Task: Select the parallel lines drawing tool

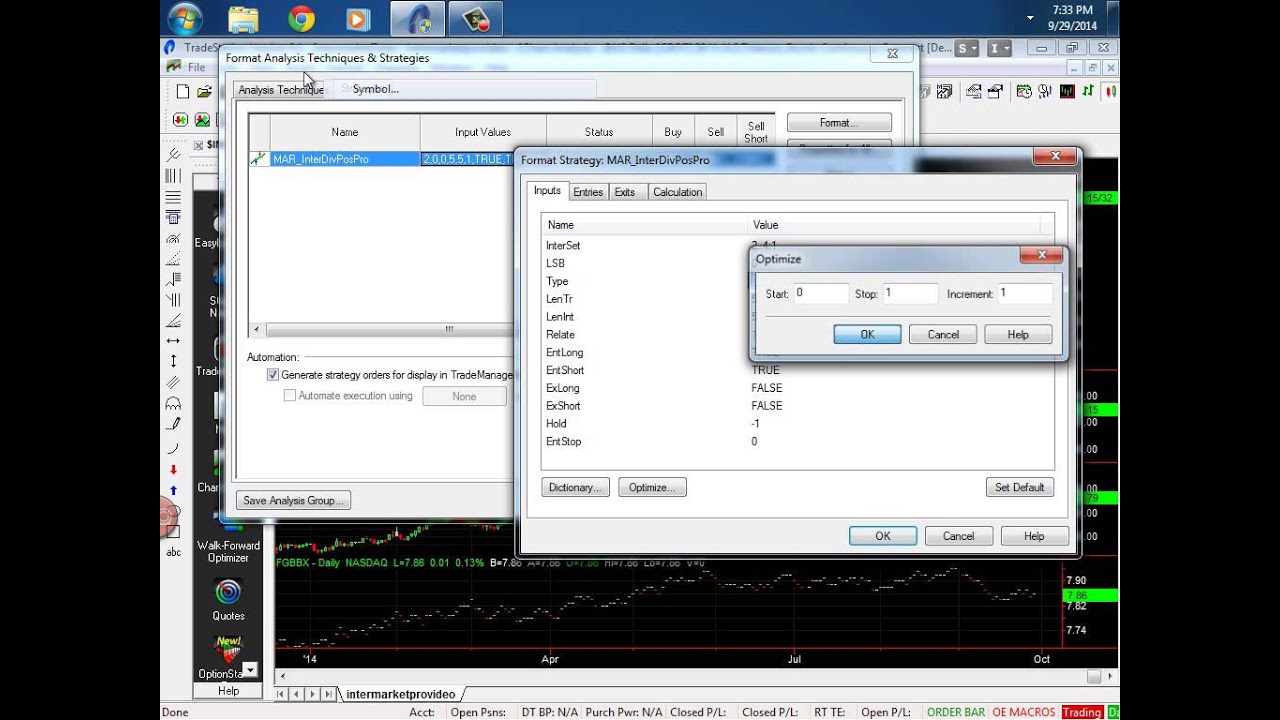Action: (173, 382)
